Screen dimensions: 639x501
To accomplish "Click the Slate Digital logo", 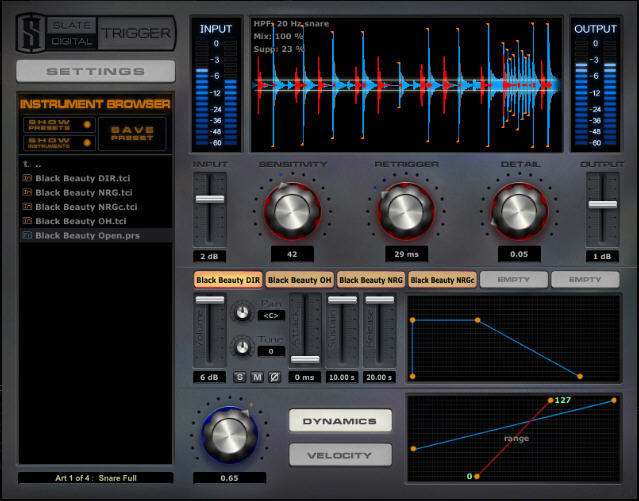I will (96, 33).
